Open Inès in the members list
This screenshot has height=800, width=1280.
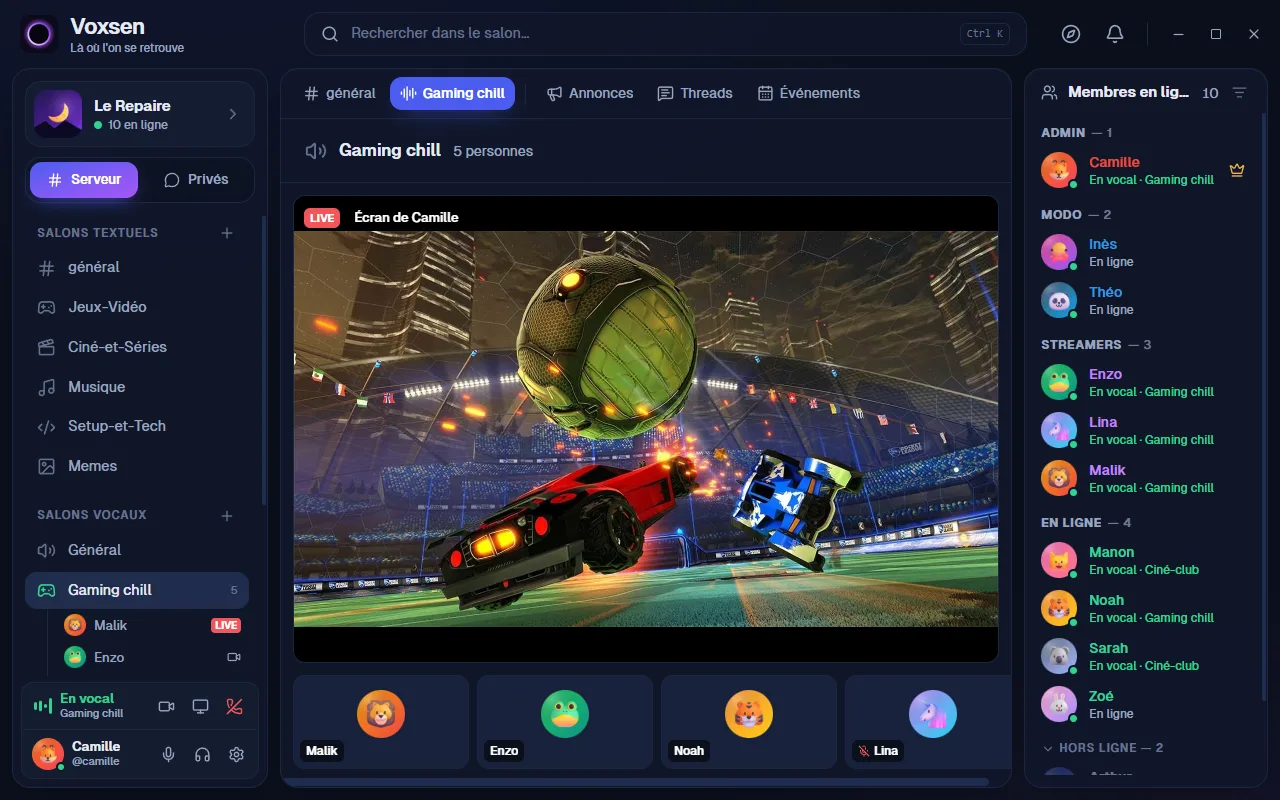[1143, 252]
